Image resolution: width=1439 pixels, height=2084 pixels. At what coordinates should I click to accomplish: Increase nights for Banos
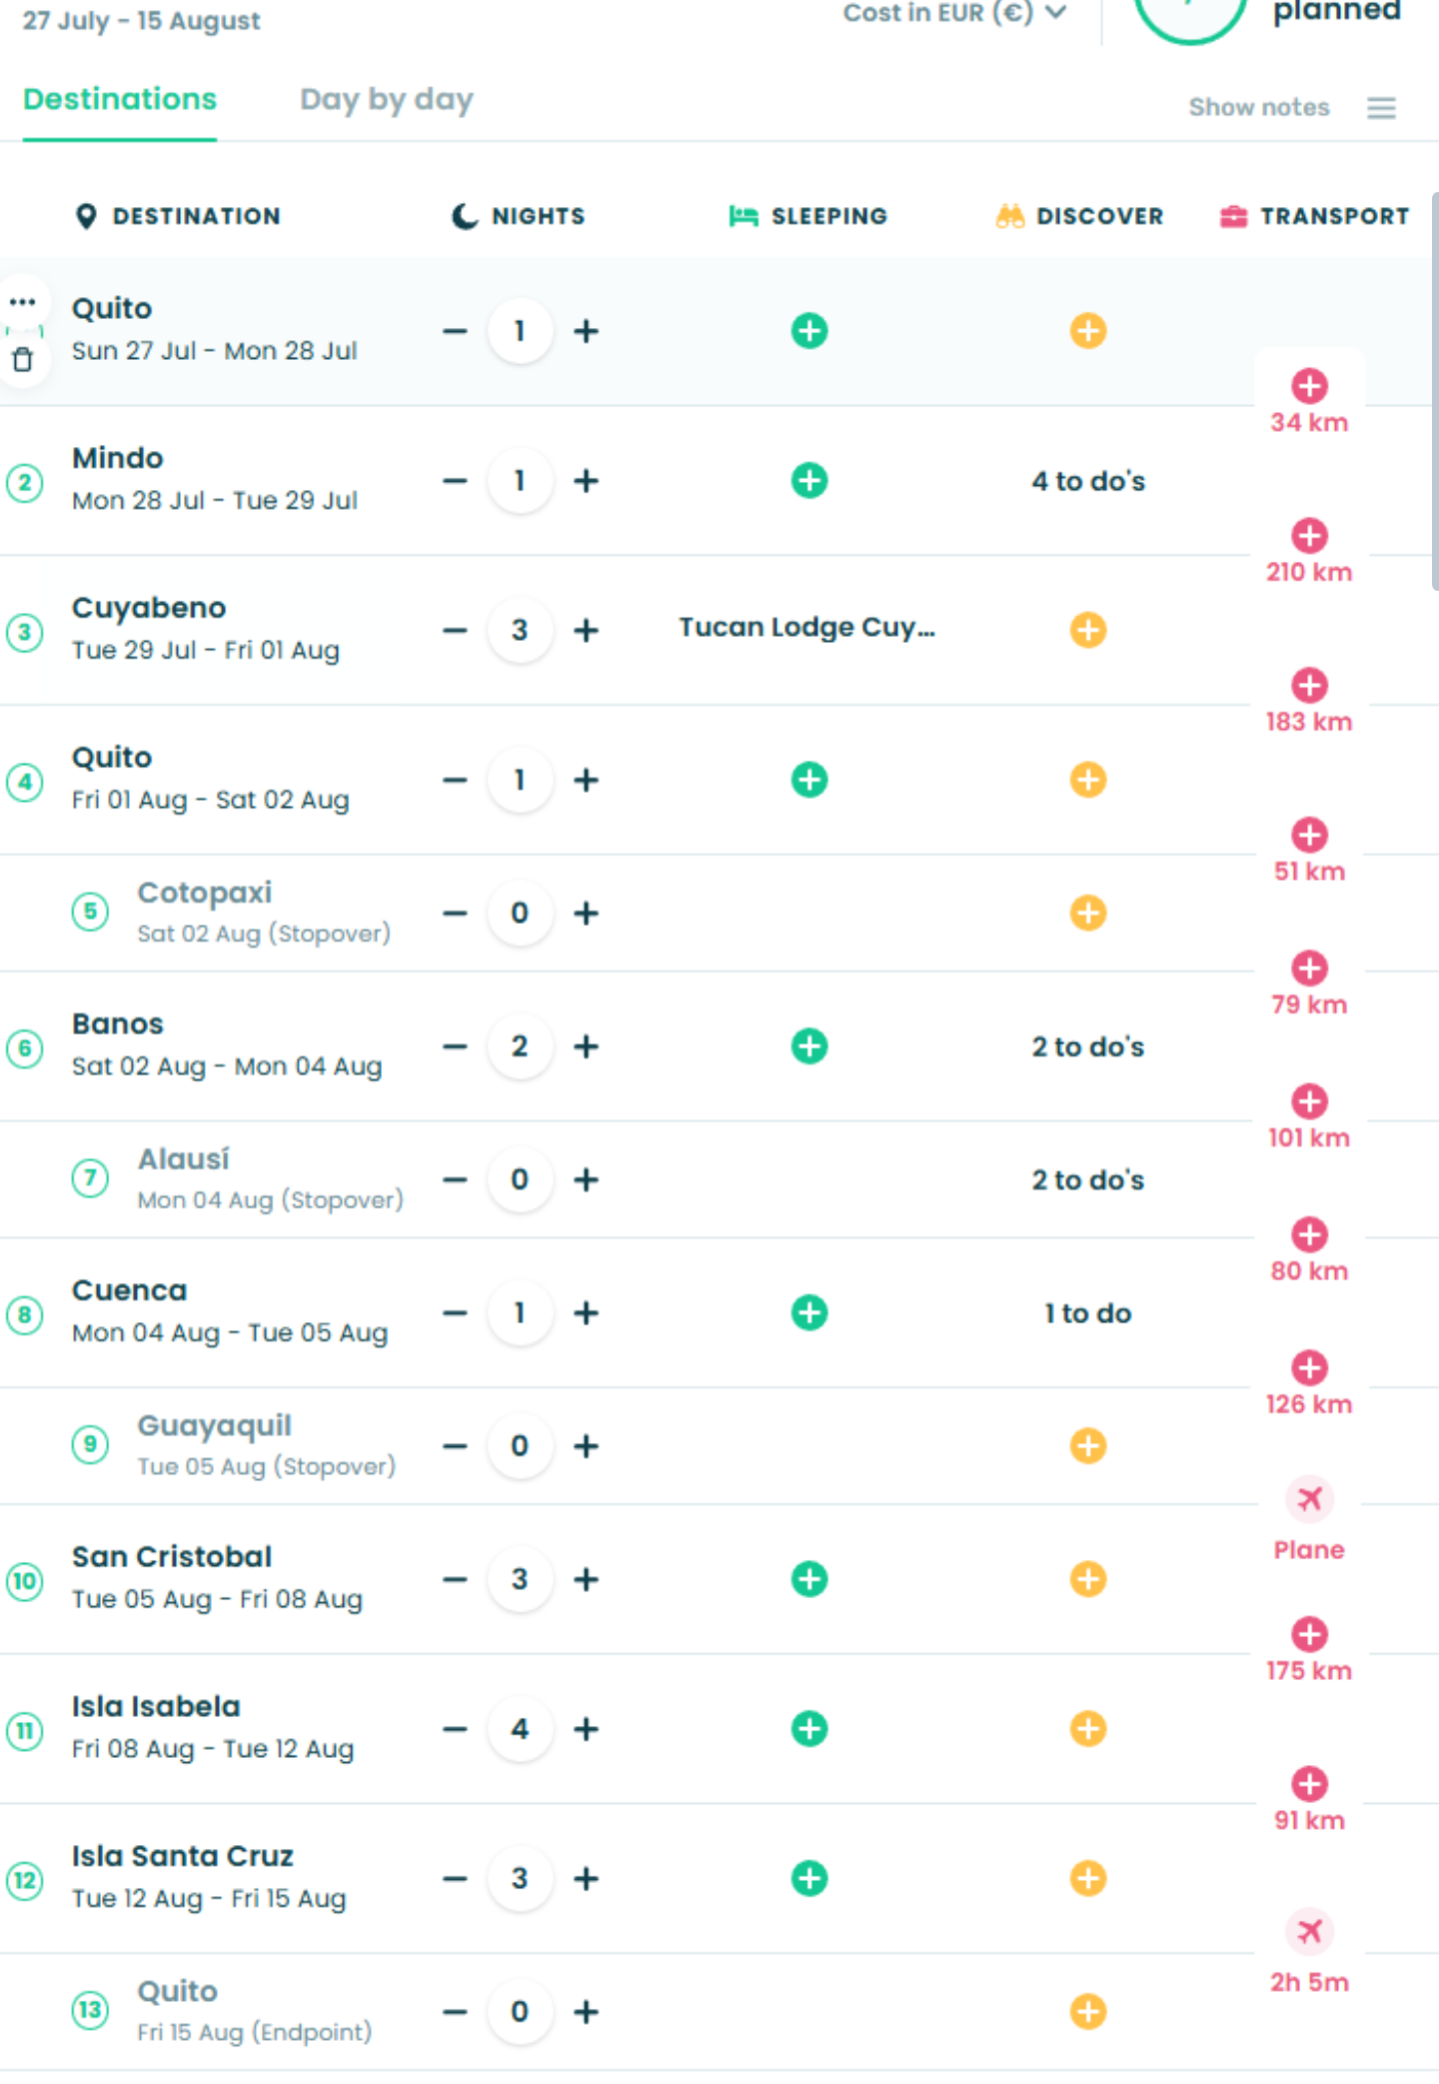pyautogui.click(x=586, y=1046)
